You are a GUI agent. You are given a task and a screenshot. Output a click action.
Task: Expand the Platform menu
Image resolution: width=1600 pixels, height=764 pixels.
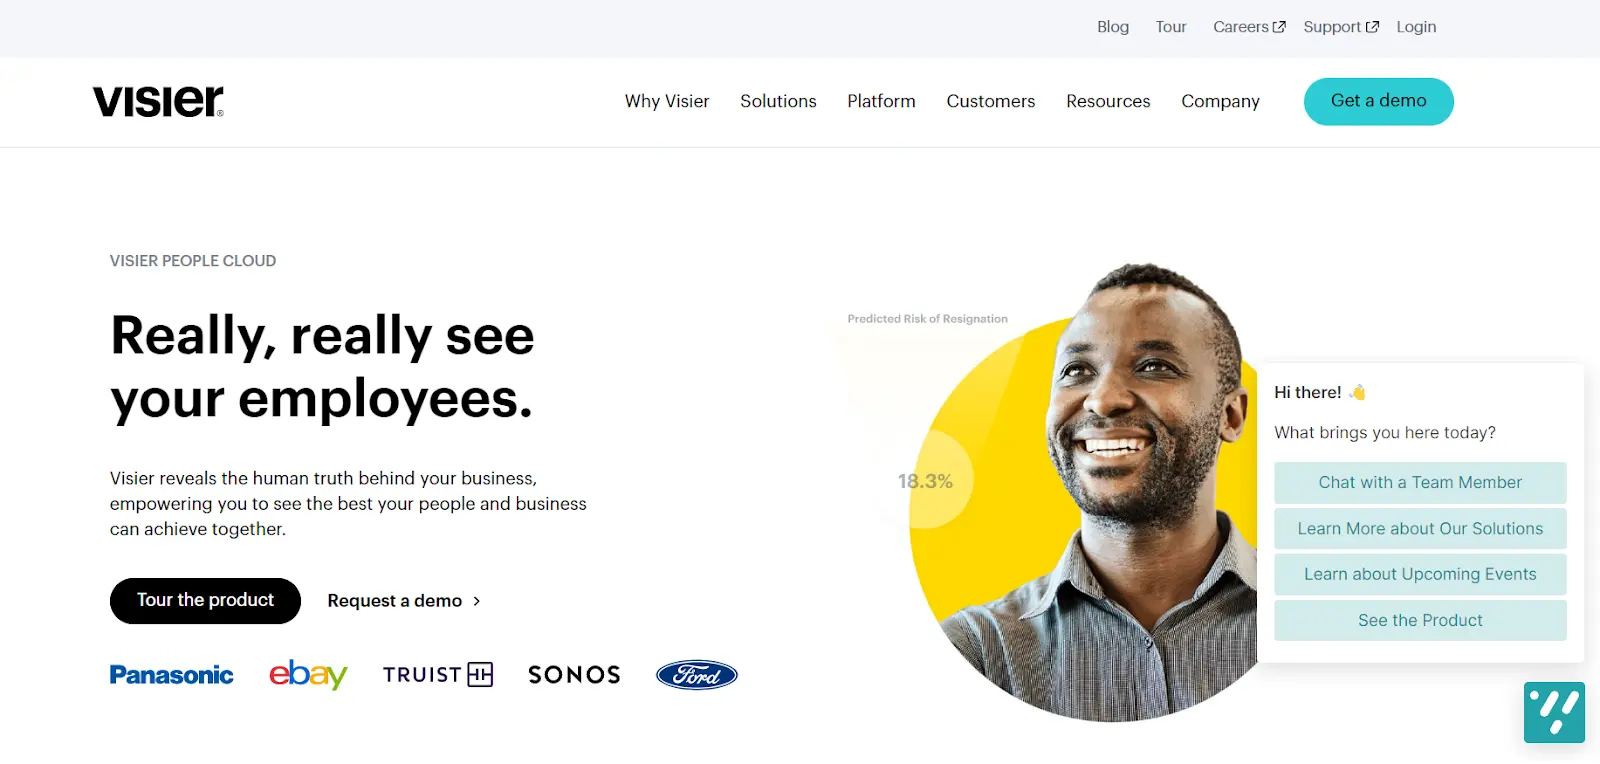pyautogui.click(x=881, y=101)
